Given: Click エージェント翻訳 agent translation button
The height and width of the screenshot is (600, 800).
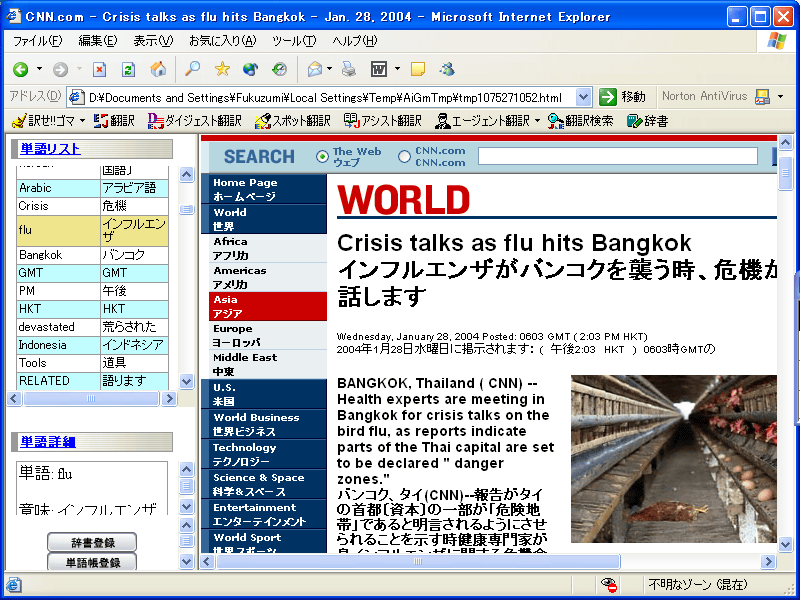Looking at the screenshot, I should (x=482, y=121).
